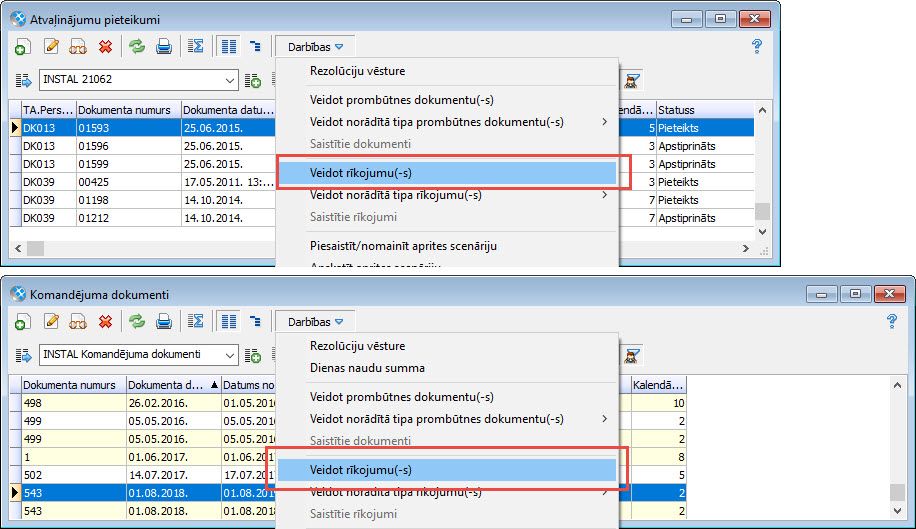Image resolution: width=916 pixels, height=529 pixels.
Task: Click add view icon next to INSTAL Komandējuma dokumenti combo
Action: click(253, 356)
